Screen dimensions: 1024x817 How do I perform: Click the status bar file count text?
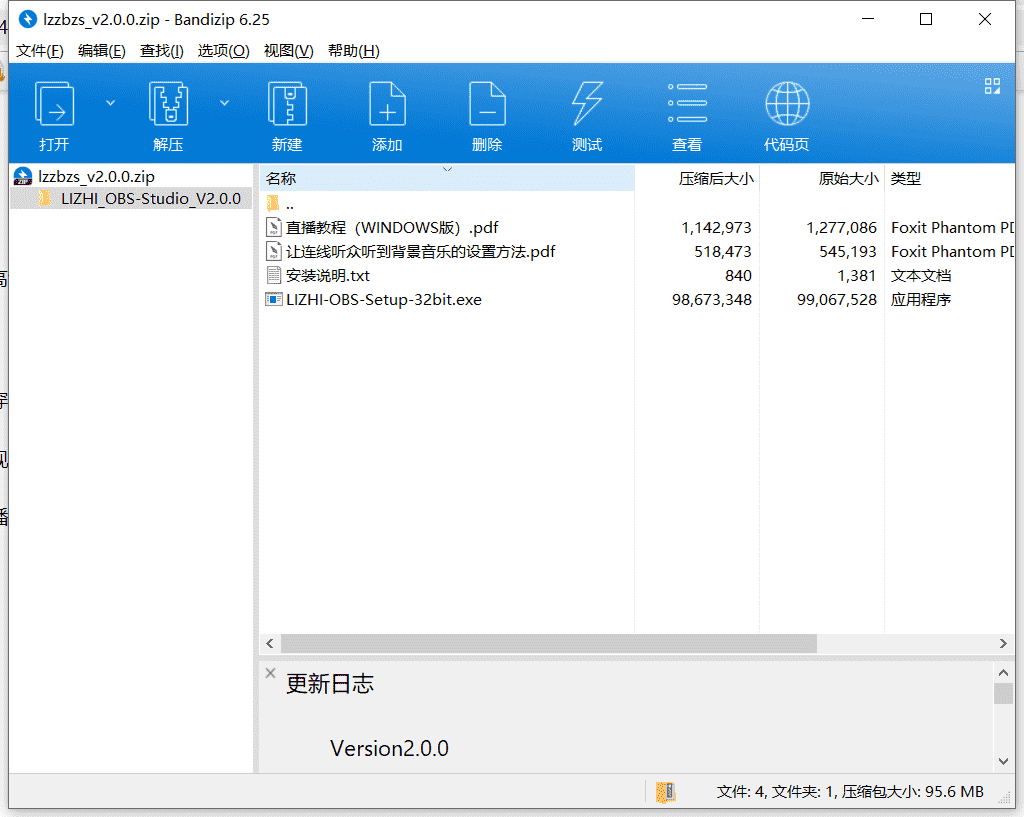(x=850, y=792)
